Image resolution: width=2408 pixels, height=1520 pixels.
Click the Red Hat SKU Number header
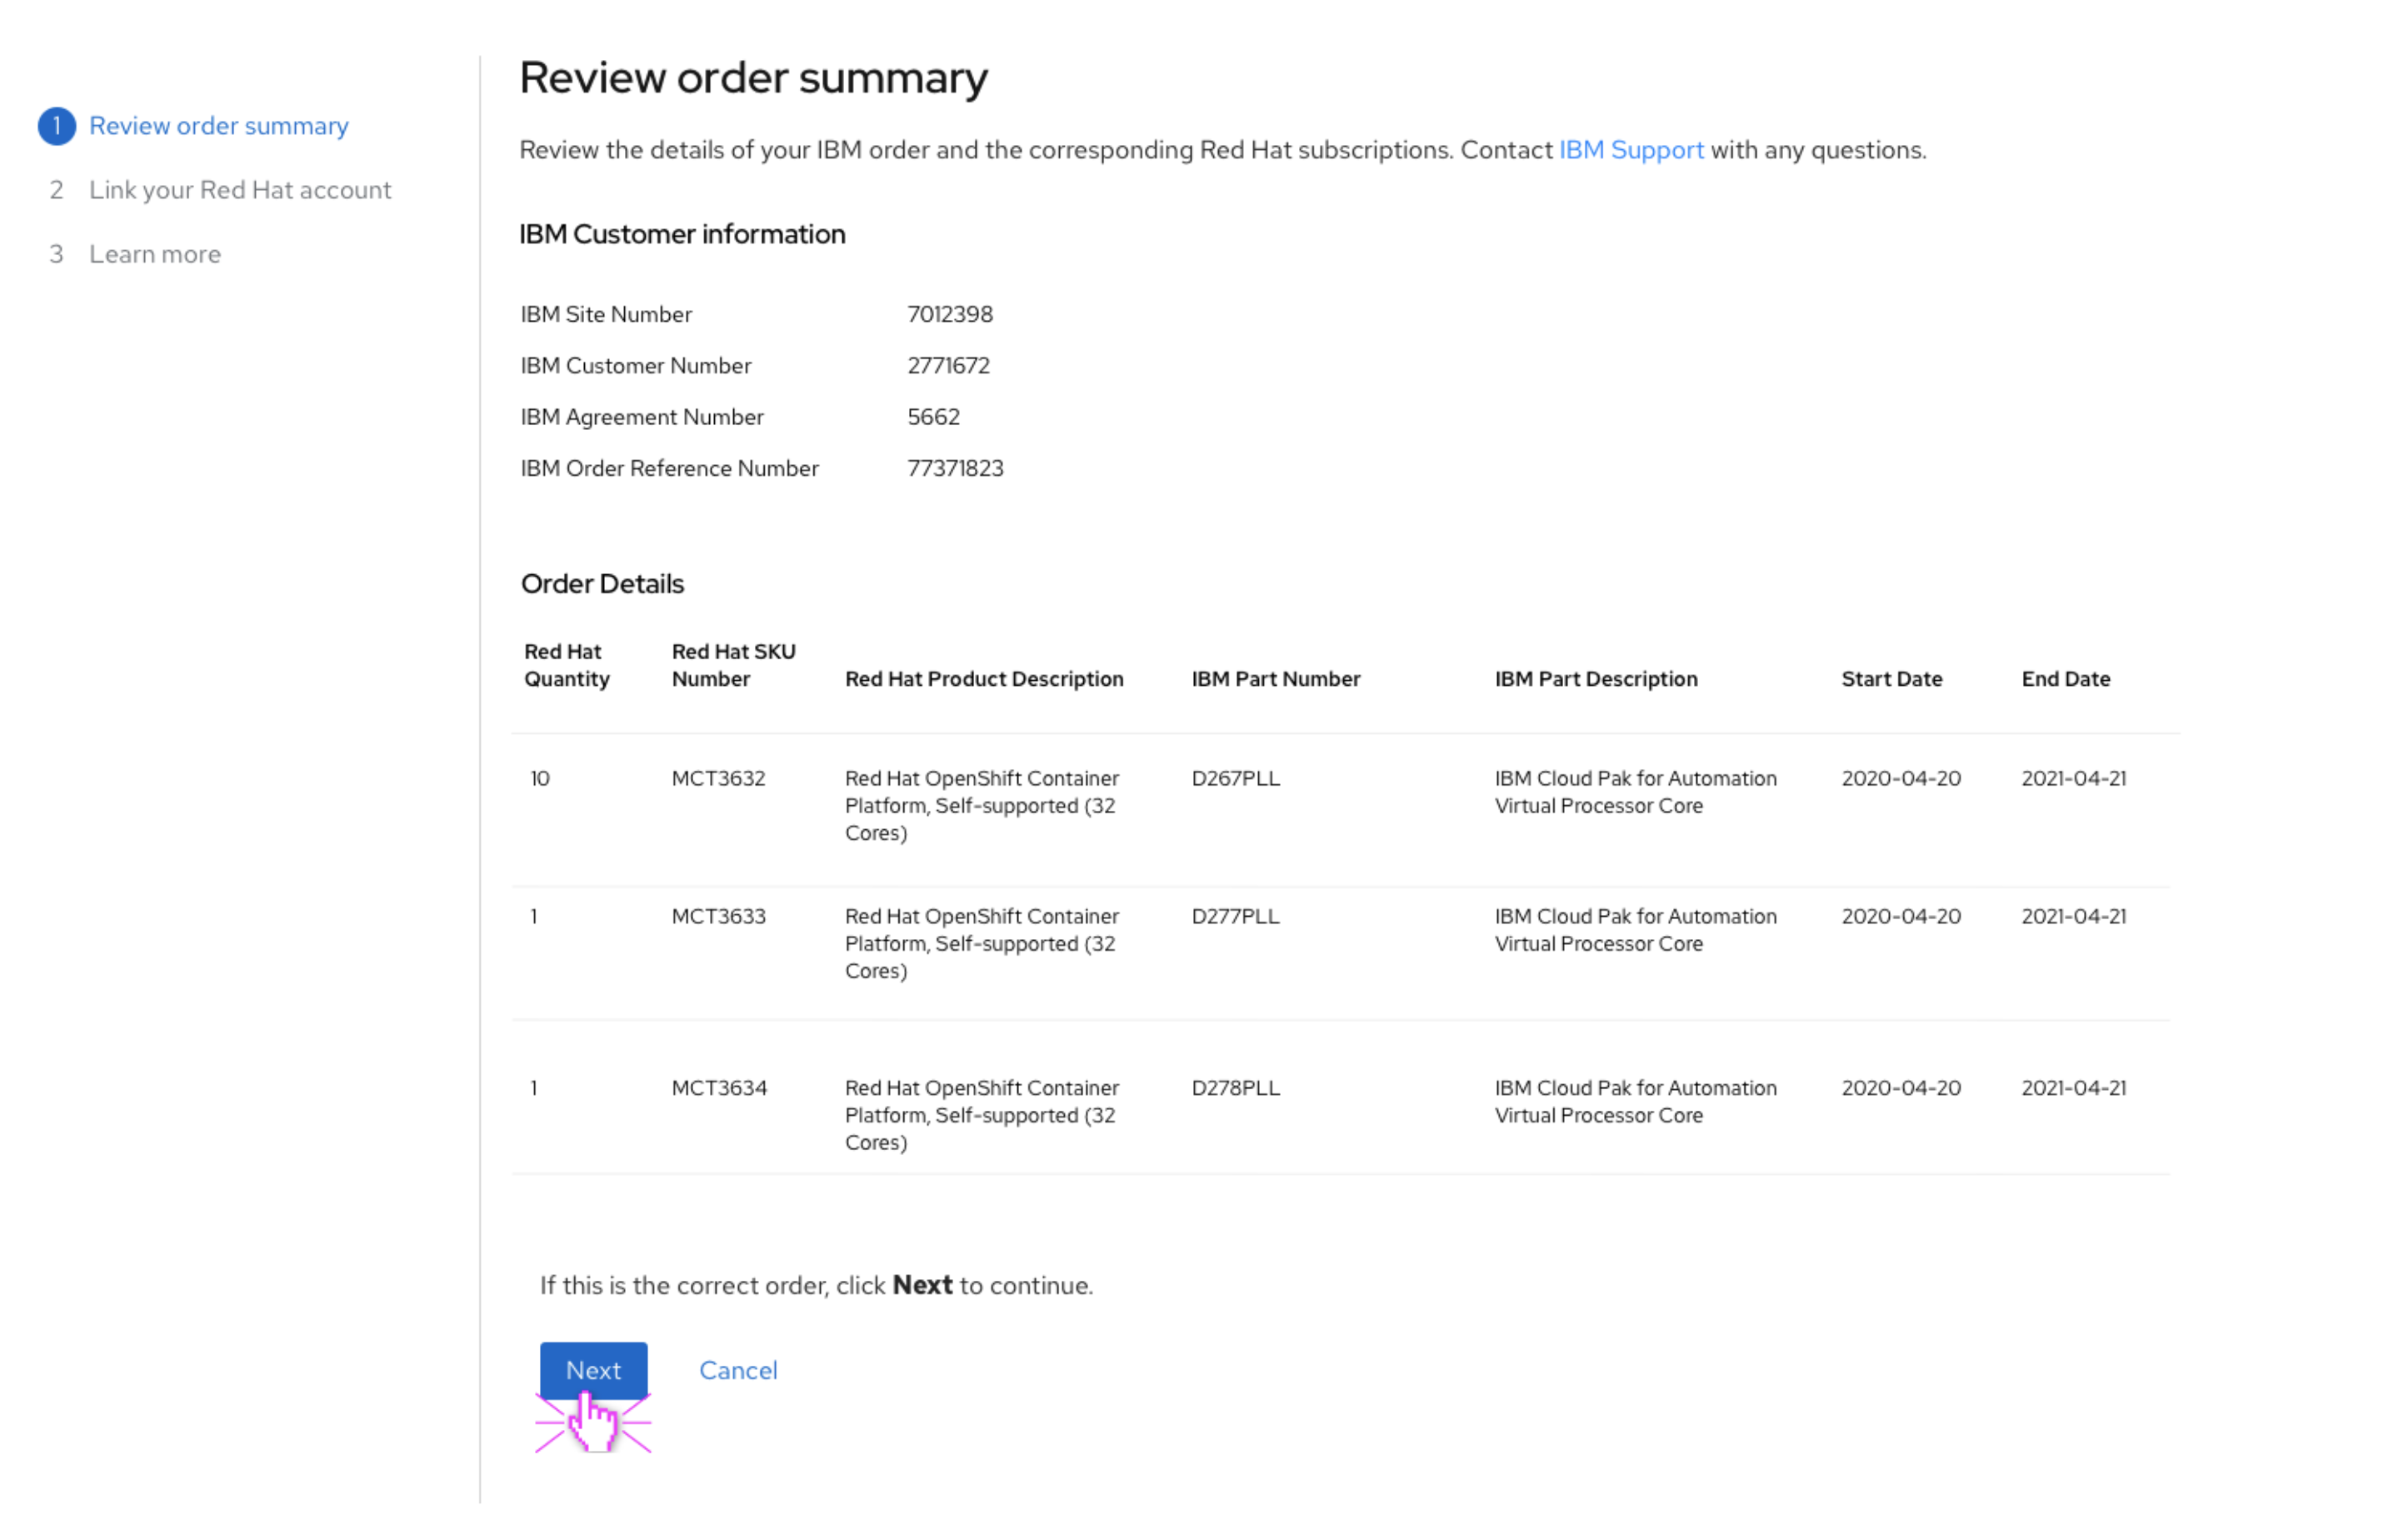733,665
